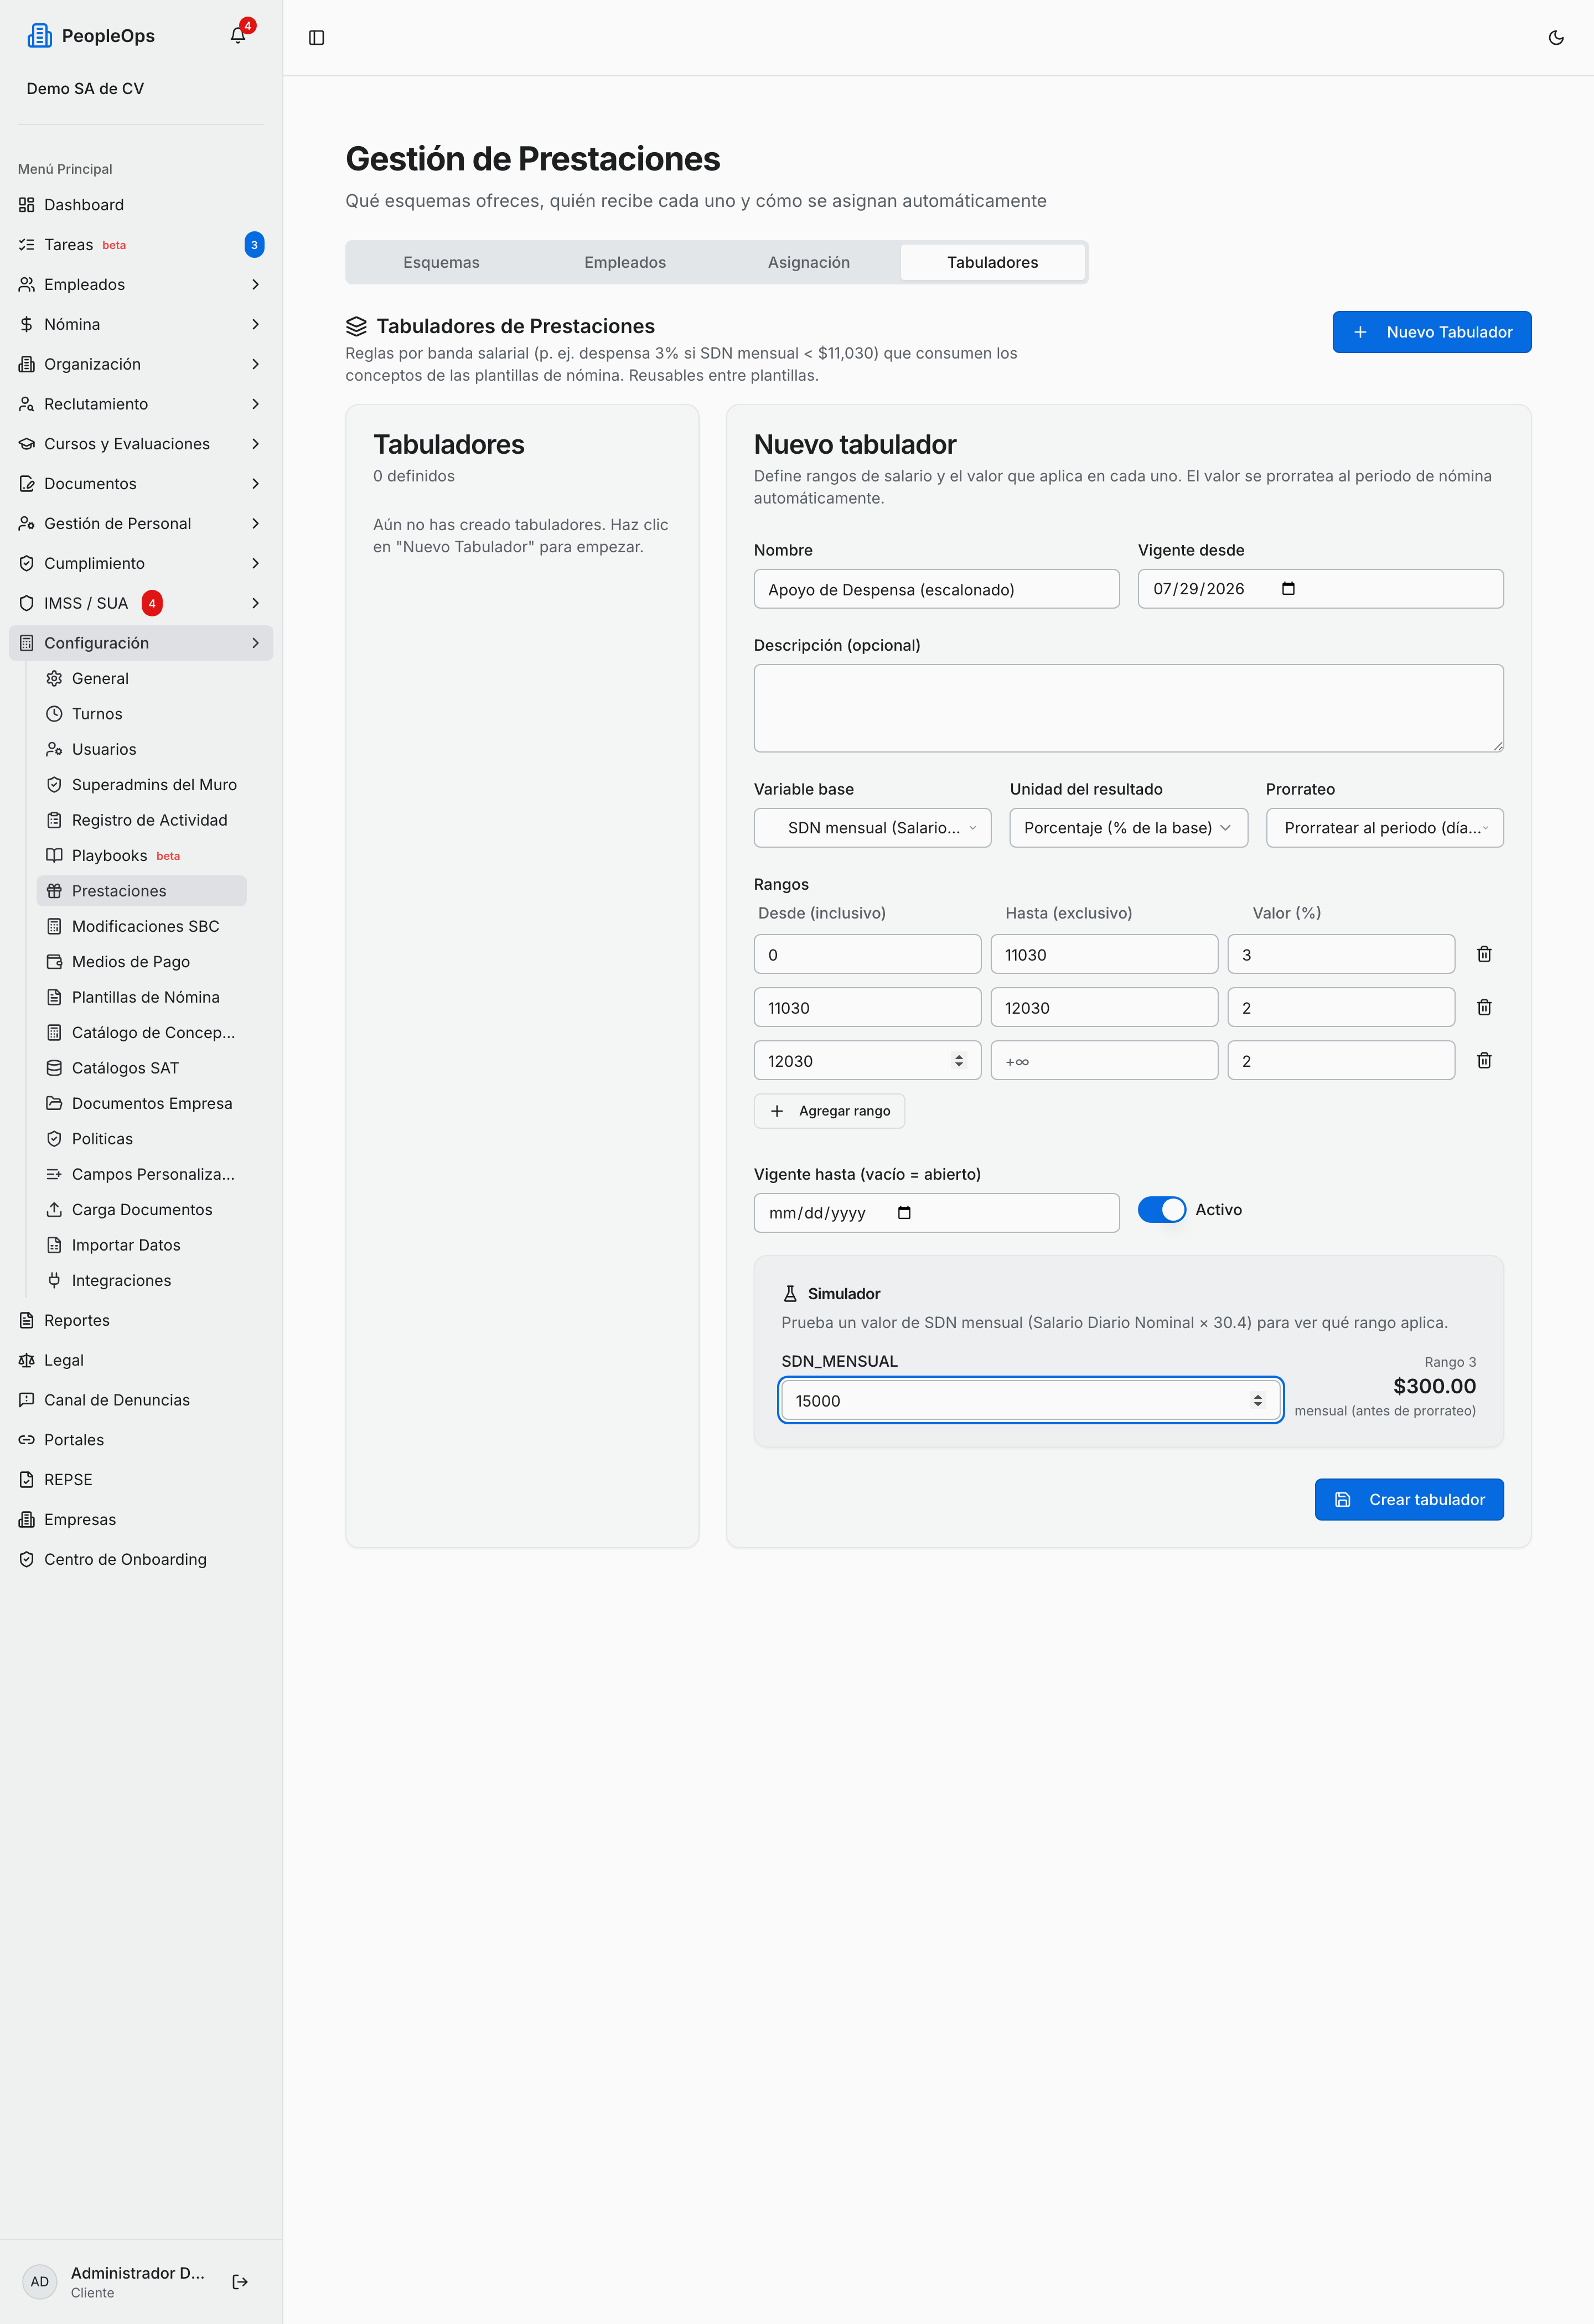Delete the 11030 to 12030 range row
Viewport: 1594px width, 2324px height.
point(1484,1007)
